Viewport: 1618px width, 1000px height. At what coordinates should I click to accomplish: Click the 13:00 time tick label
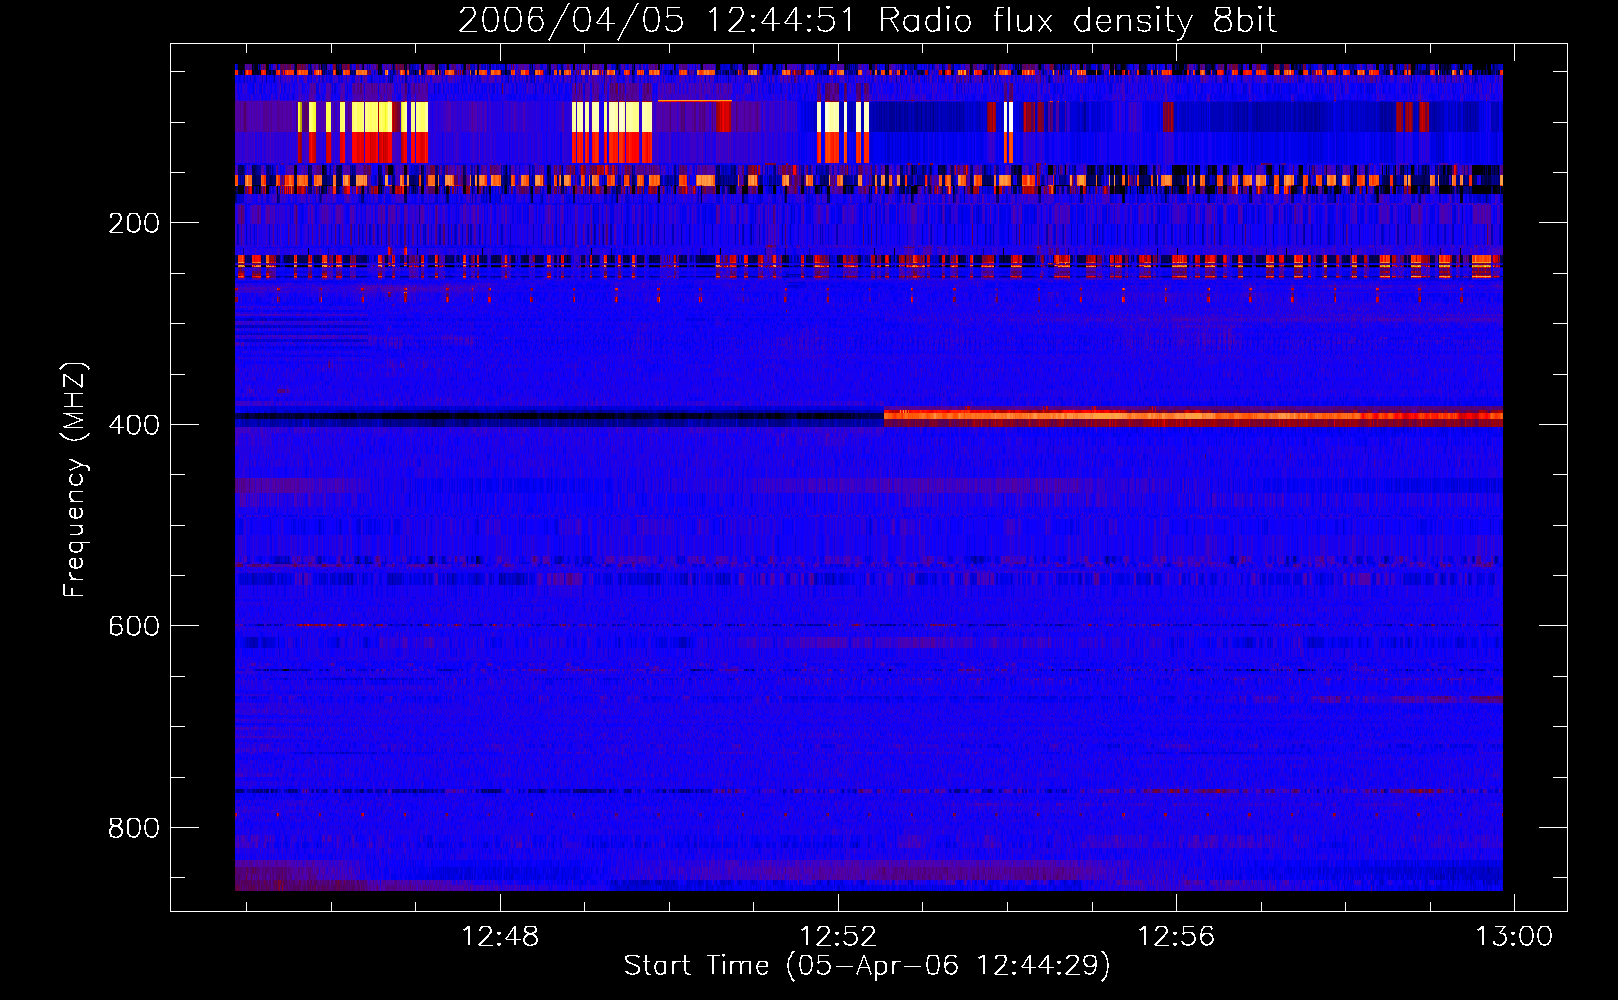pos(1514,936)
